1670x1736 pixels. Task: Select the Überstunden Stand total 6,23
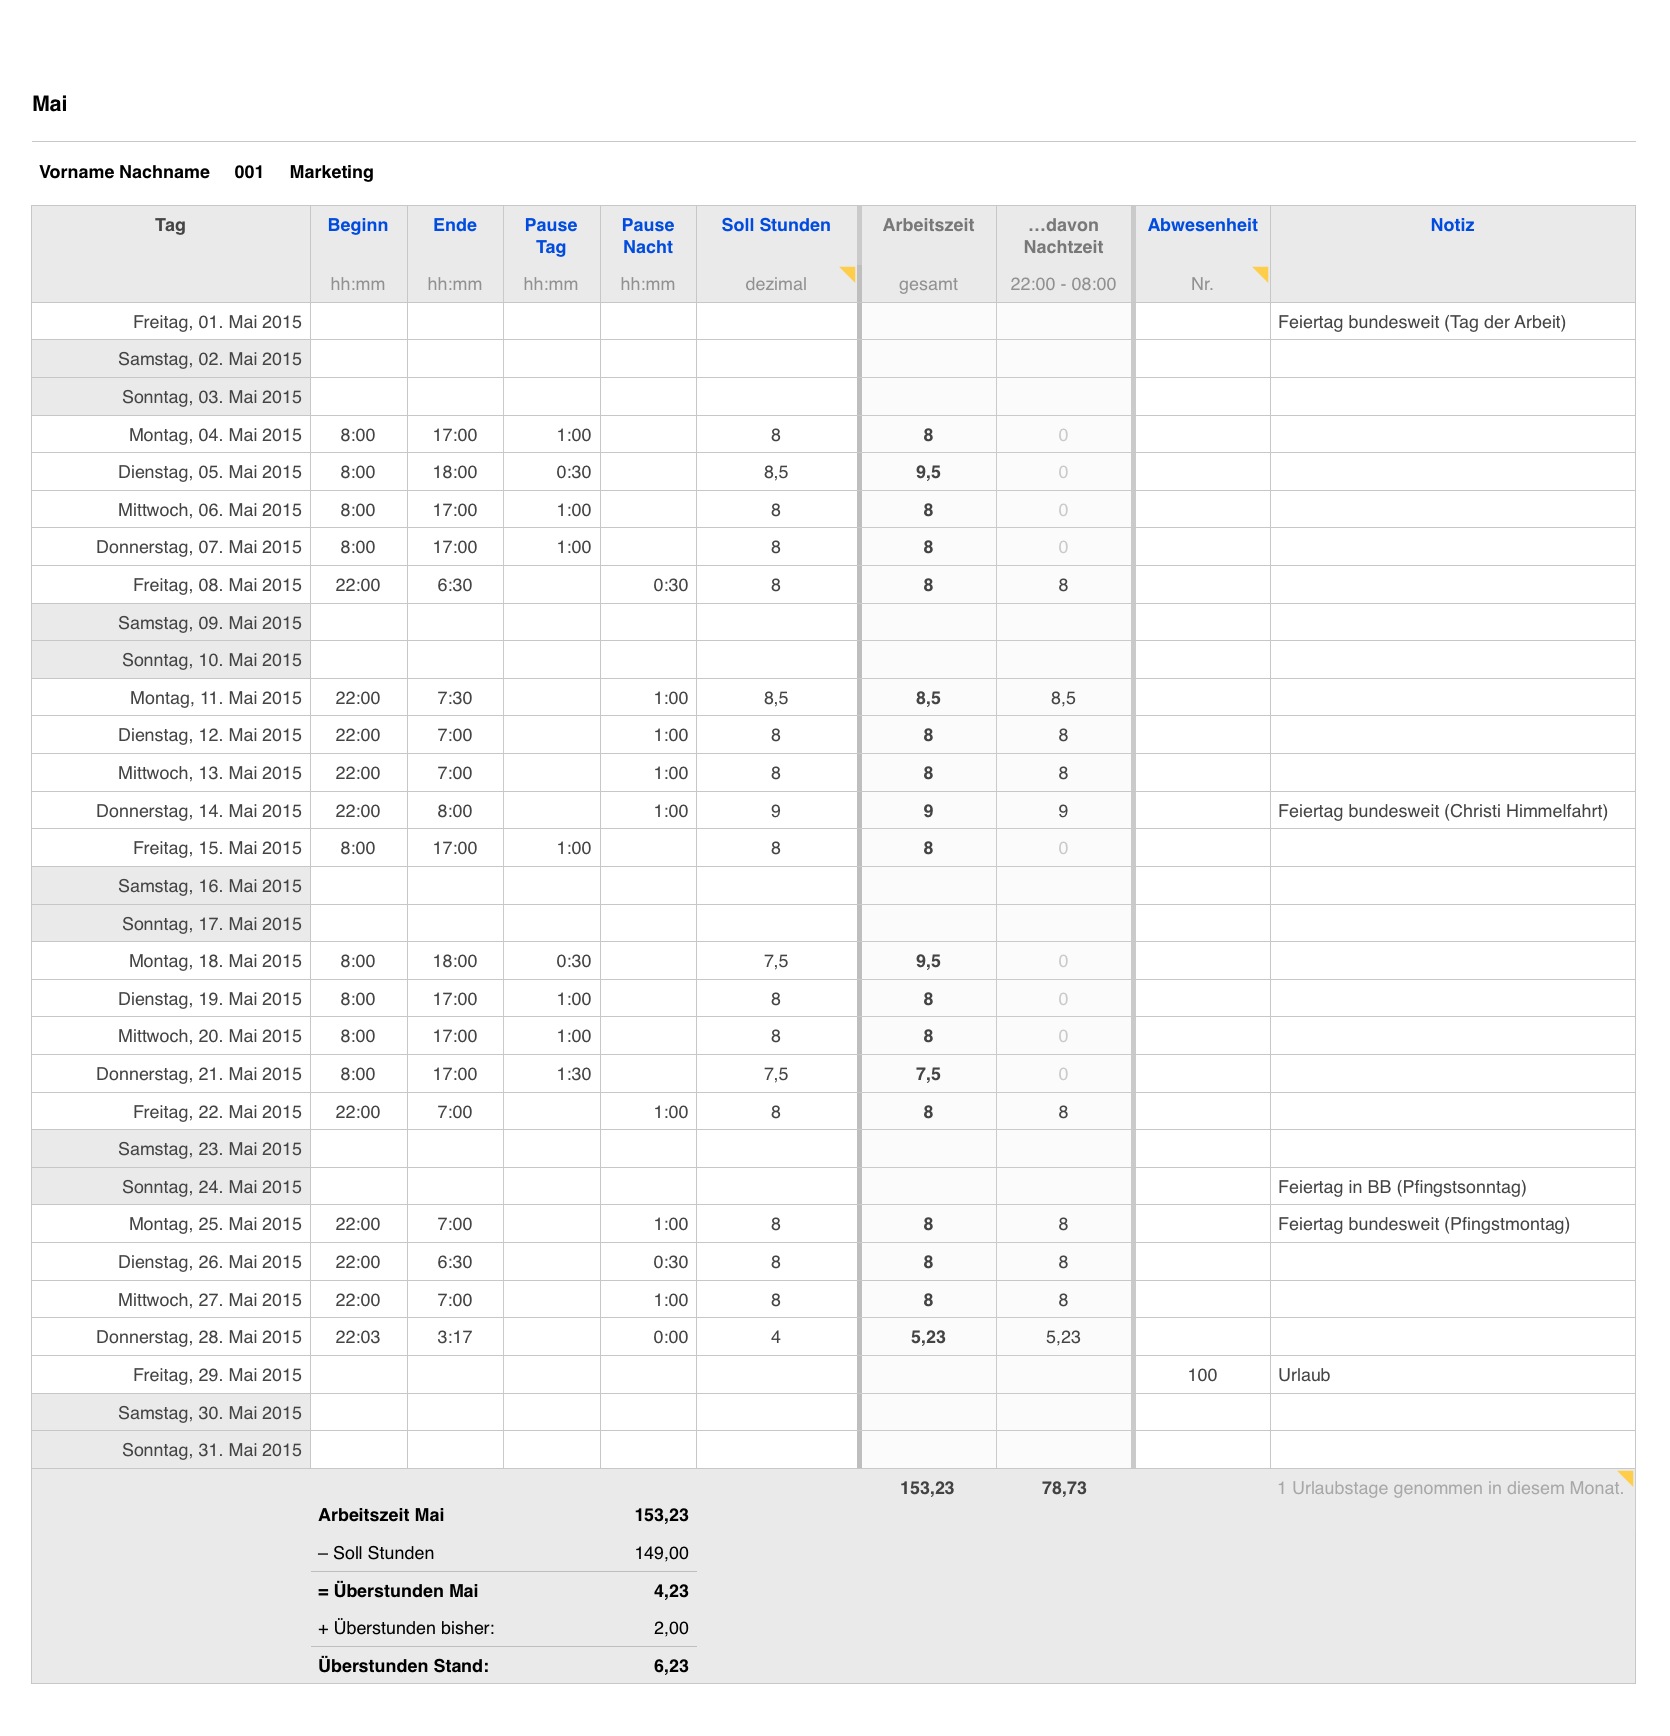point(670,1666)
